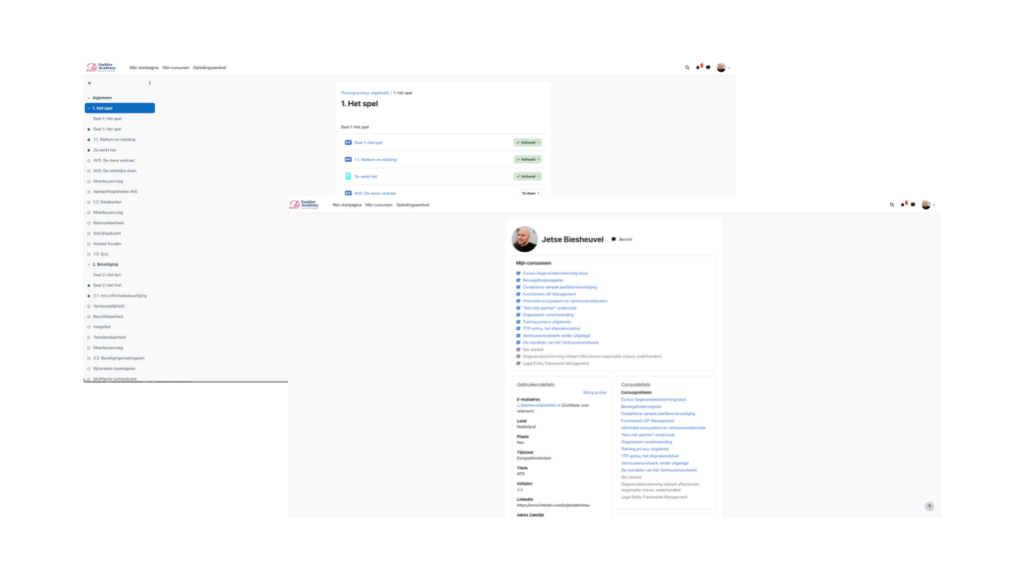Collapse the '2. Beveiliging' sidebar section

click(88, 264)
